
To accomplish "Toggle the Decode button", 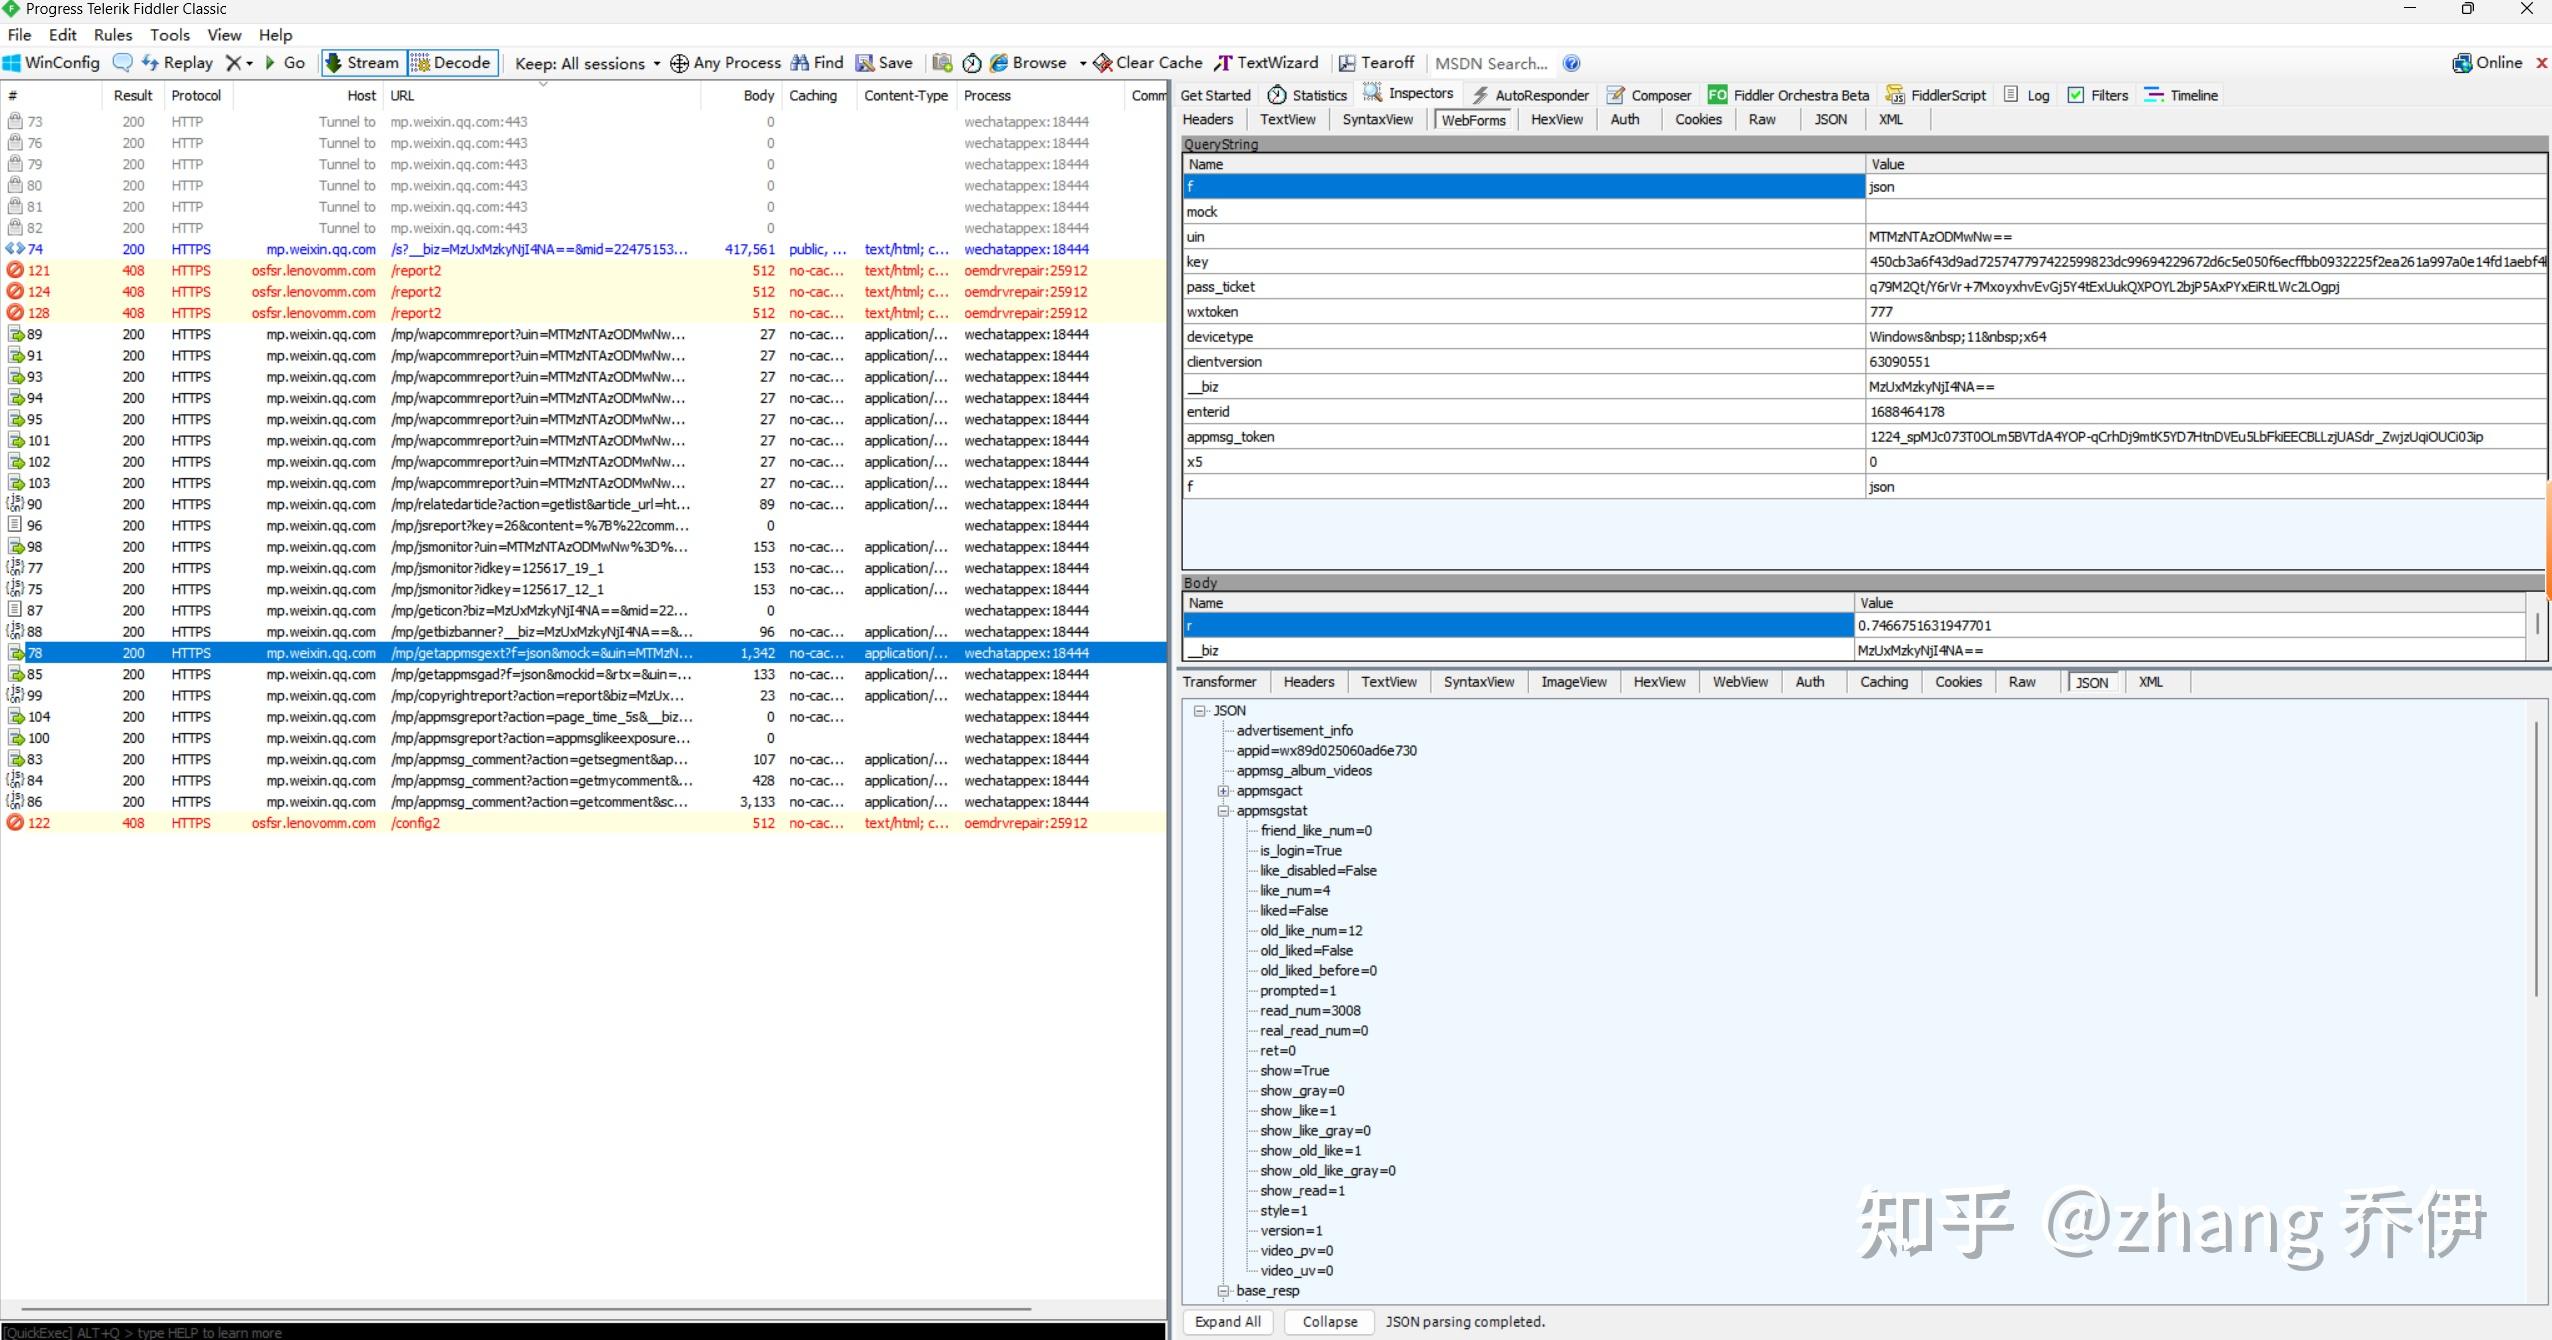I will (x=452, y=62).
